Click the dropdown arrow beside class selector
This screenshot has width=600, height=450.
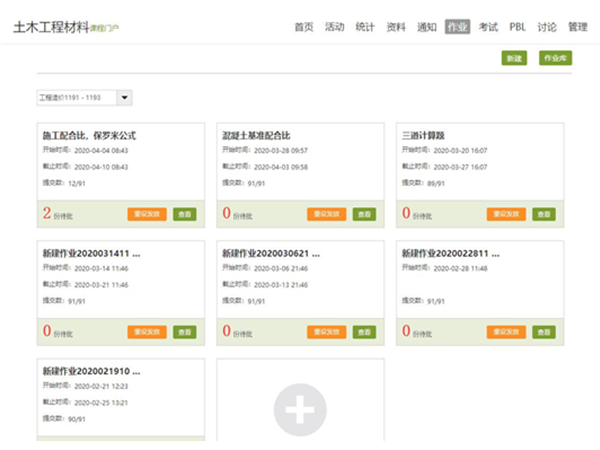(124, 98)
